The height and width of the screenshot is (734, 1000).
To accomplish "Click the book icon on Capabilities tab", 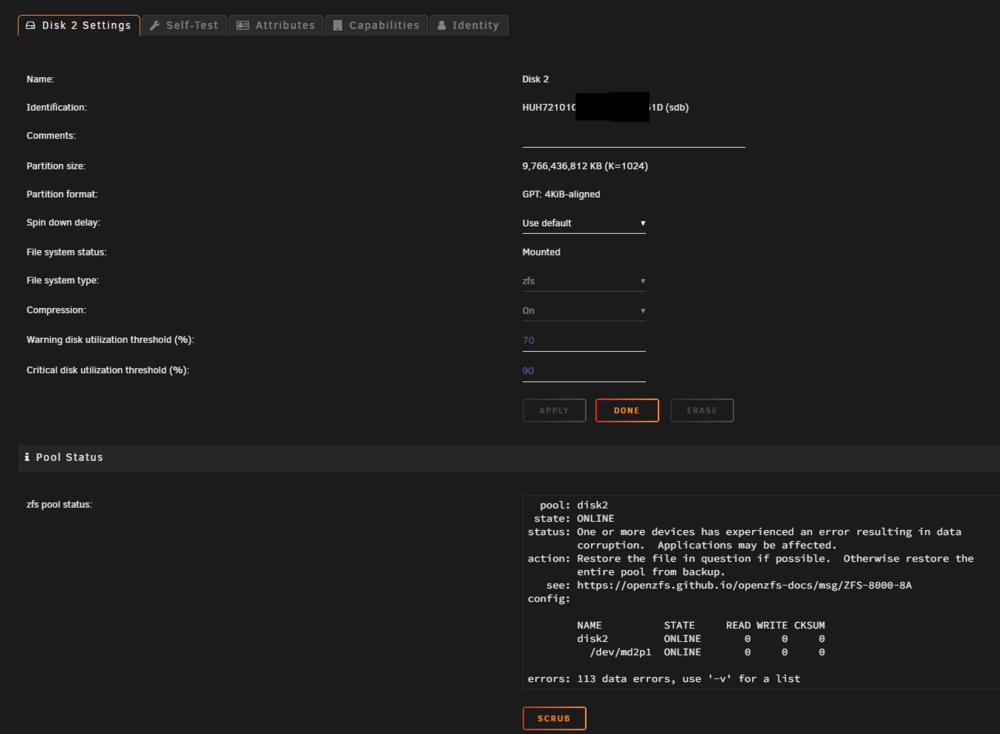I will [x=337, y=26].
